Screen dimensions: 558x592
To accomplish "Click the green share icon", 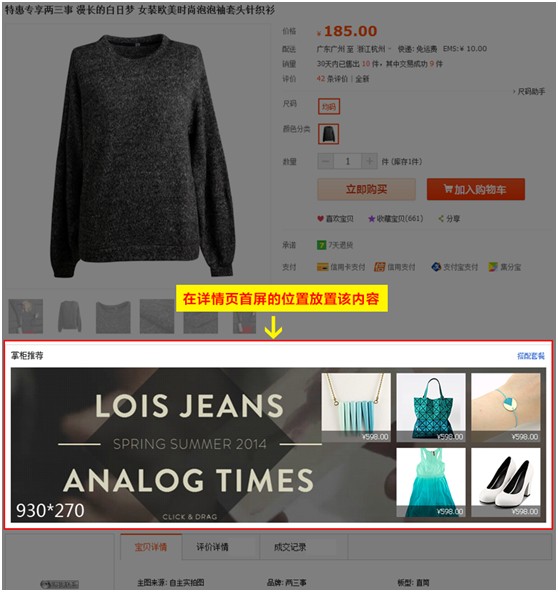I will point(441,219).
